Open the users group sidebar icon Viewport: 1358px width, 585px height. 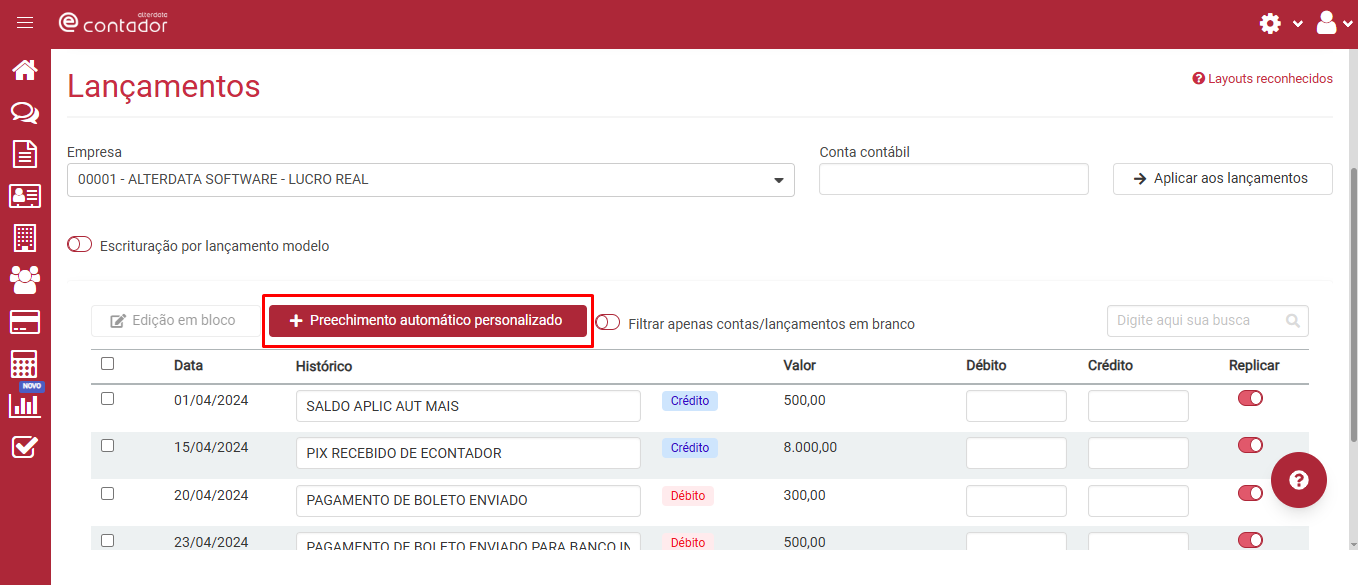tap(25, 279)
